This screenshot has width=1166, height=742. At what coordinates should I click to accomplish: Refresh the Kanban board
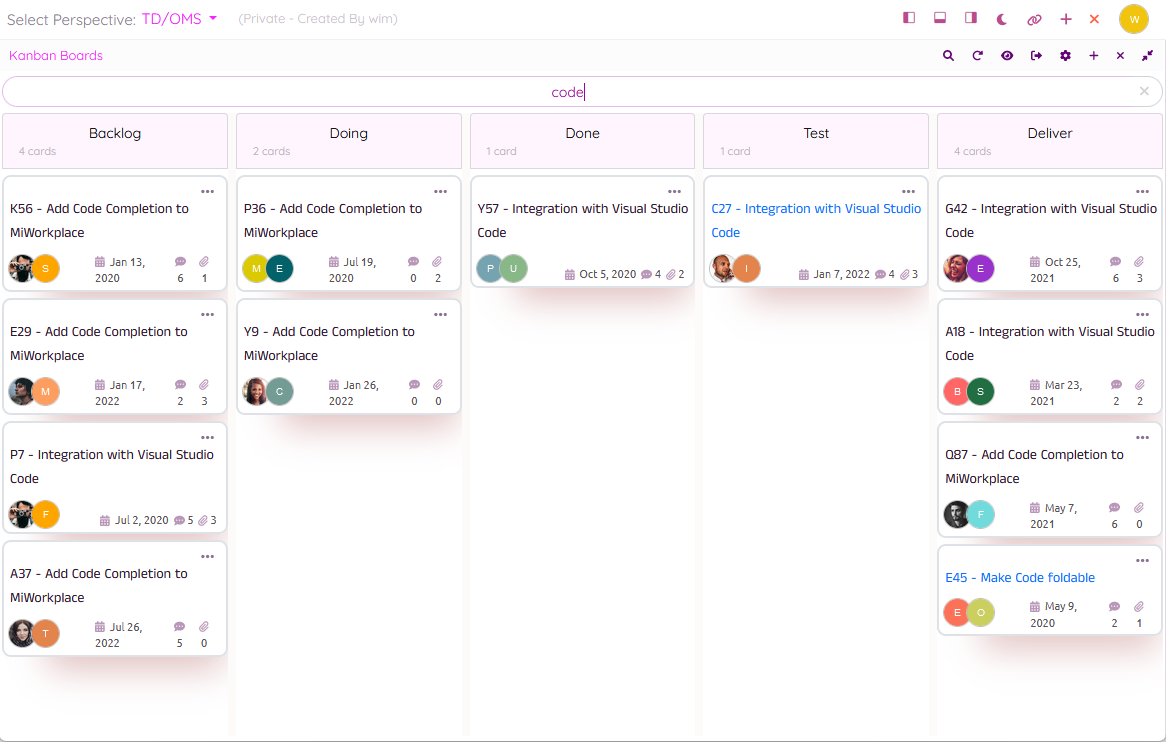[x=977, y=56]
